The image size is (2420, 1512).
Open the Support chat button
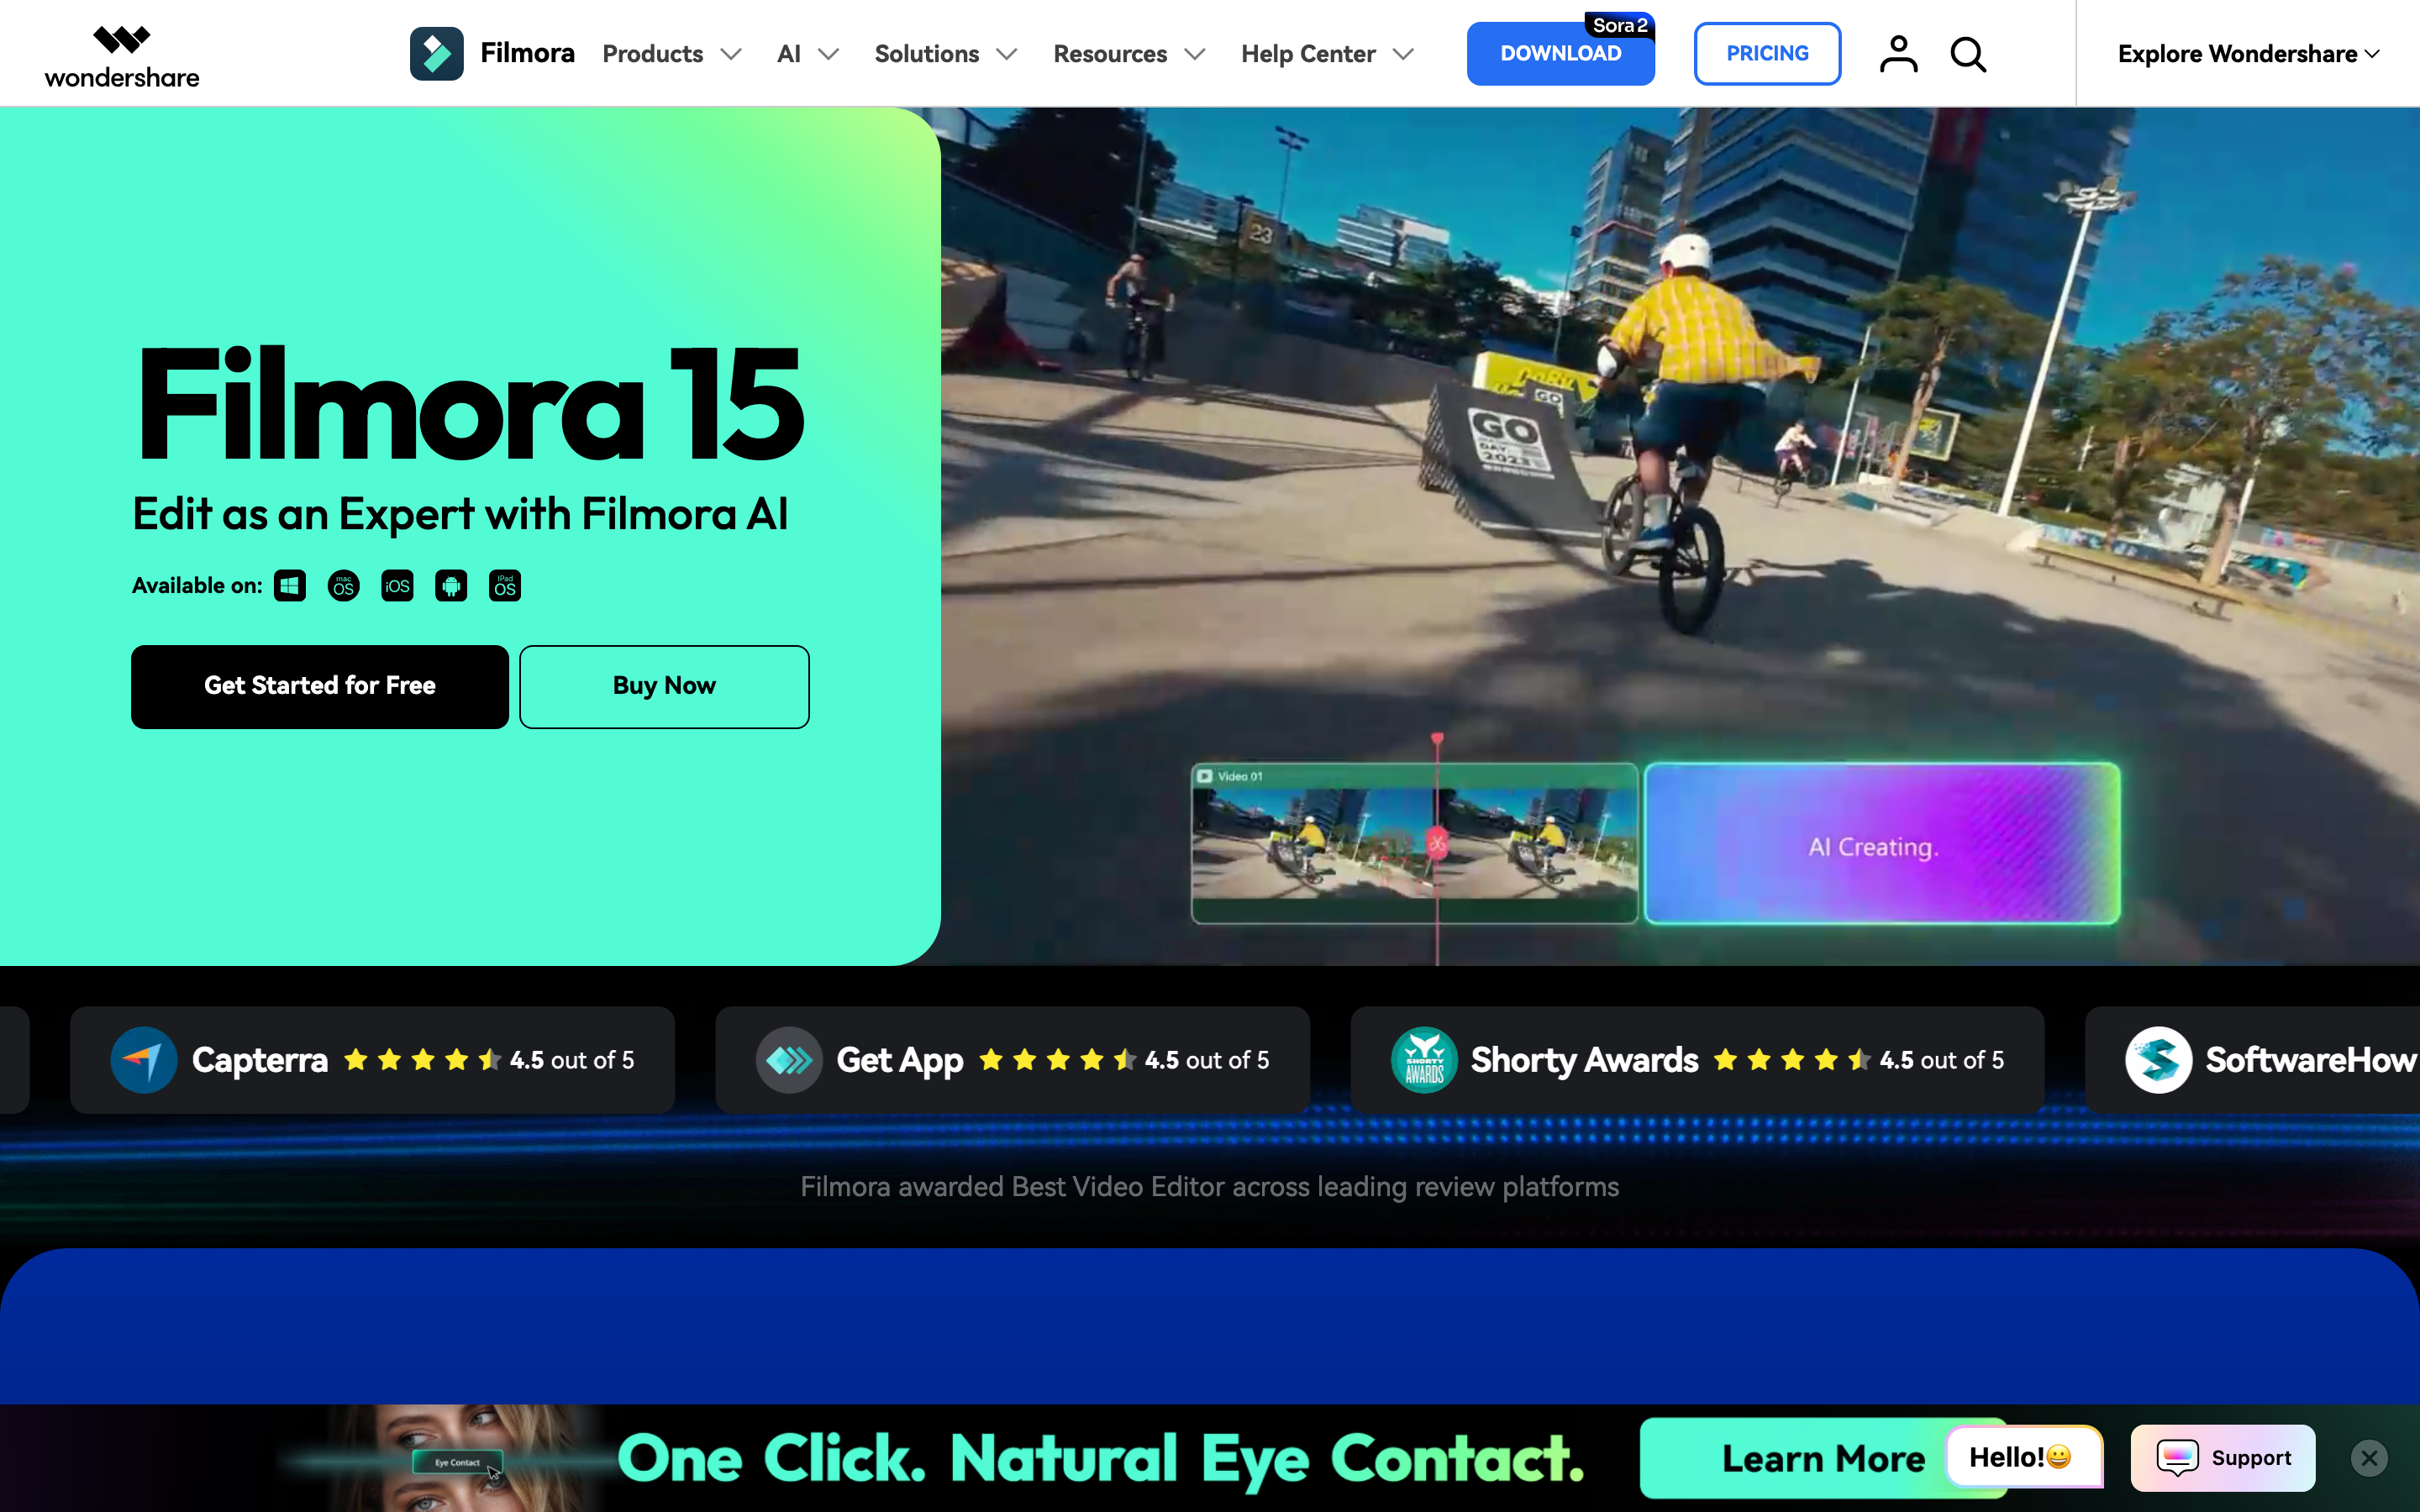tap(2223, 1458)
